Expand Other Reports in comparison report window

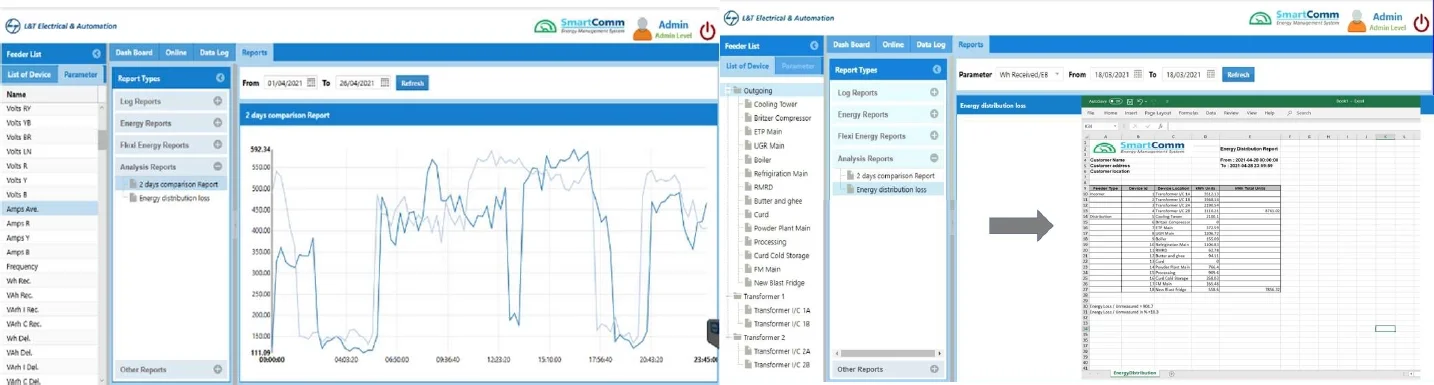click(x=217, y=369)
